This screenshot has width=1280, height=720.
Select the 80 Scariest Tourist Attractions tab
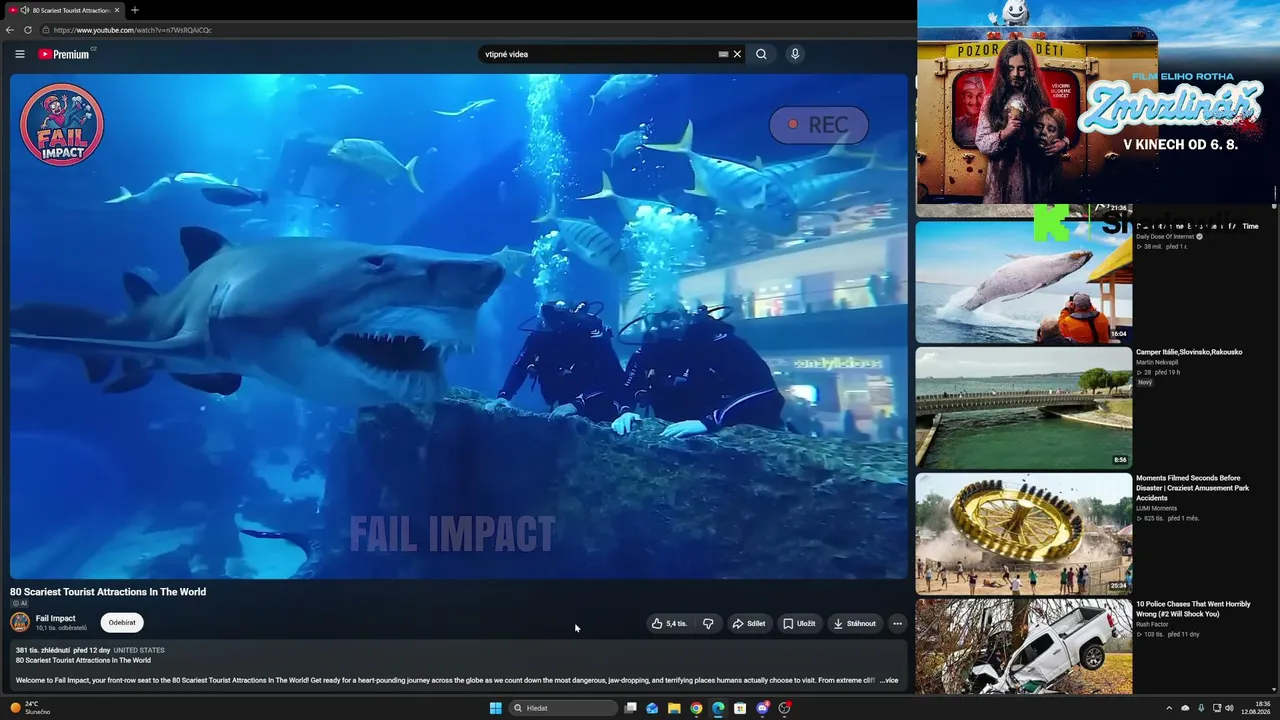click(64, 10)
